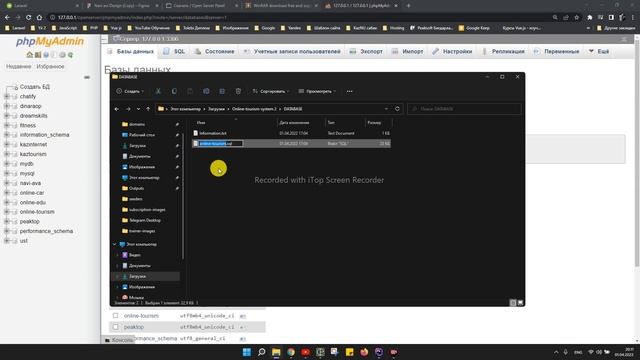The height and width of the screenshot is (360, 640).
Task: Open the online-edu database in sidebar
Action: [x=33, y=202]
